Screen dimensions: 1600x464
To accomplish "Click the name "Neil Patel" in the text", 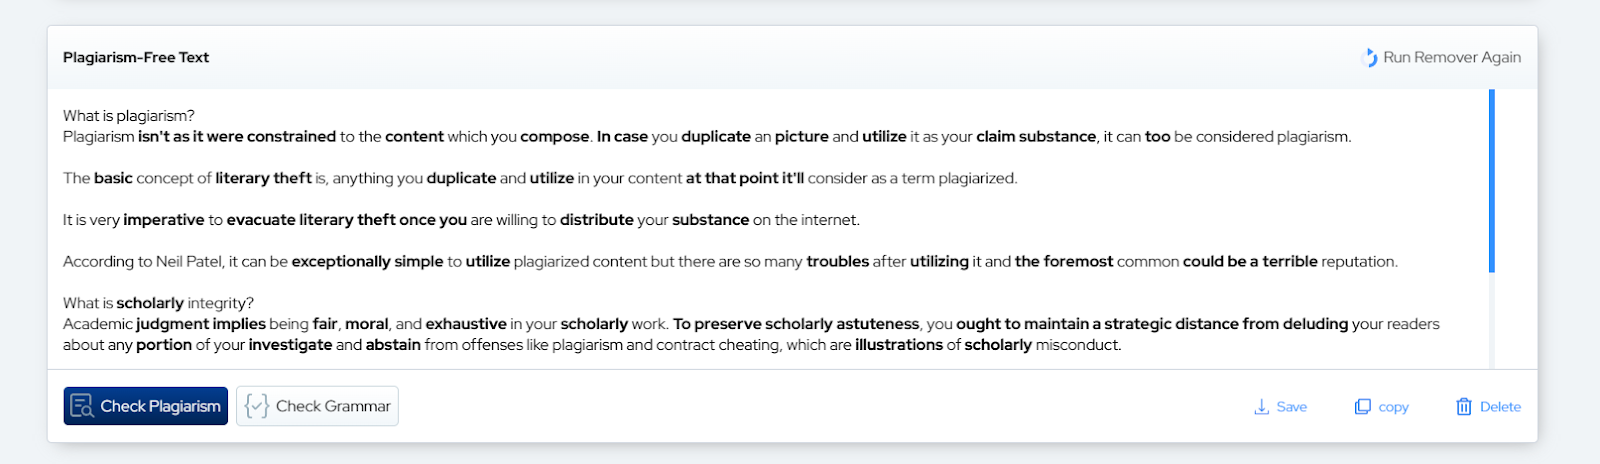I will (189, 262).
